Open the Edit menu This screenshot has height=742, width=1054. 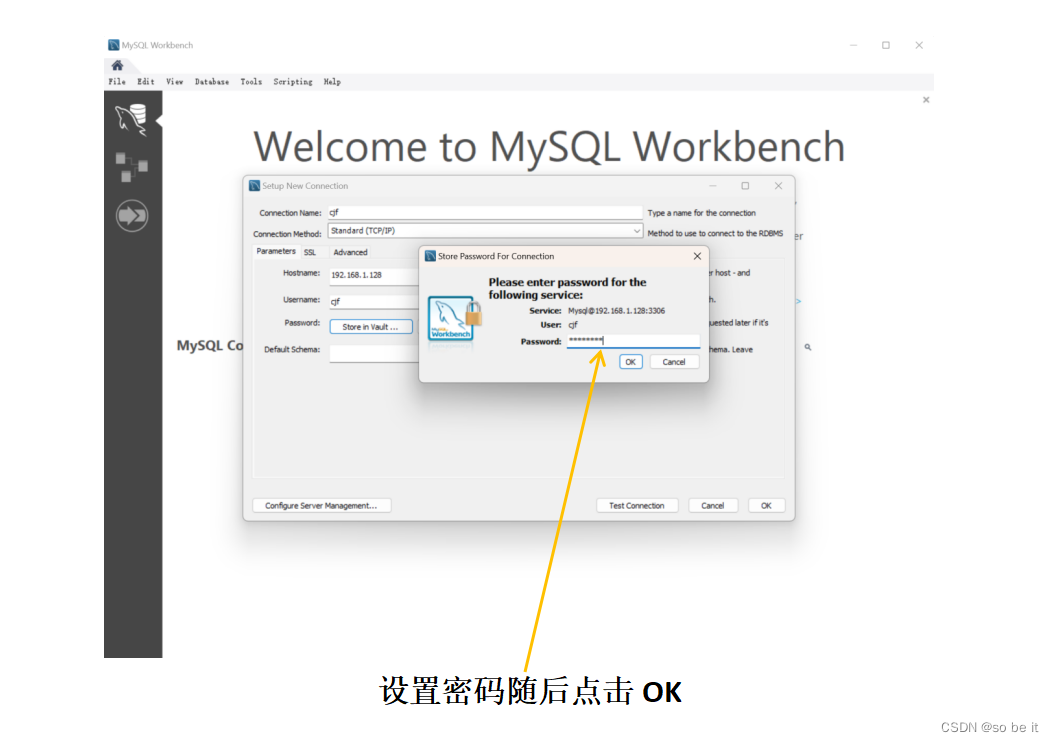click(146, 81)
